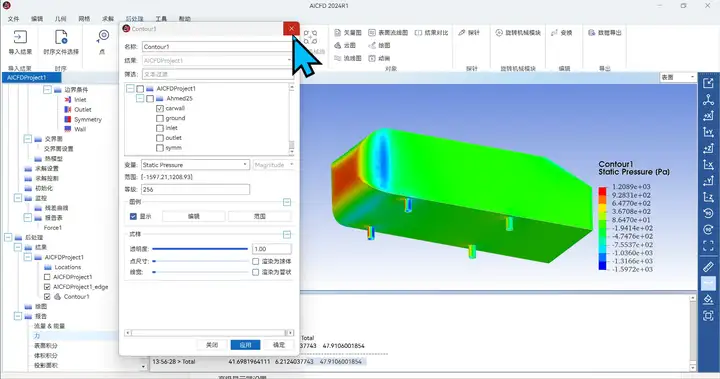Image resolution: width=720 pixels, height=379 pixels.
Task: Check the carwall surface checkbox
Action: click(x=160, y=108)
